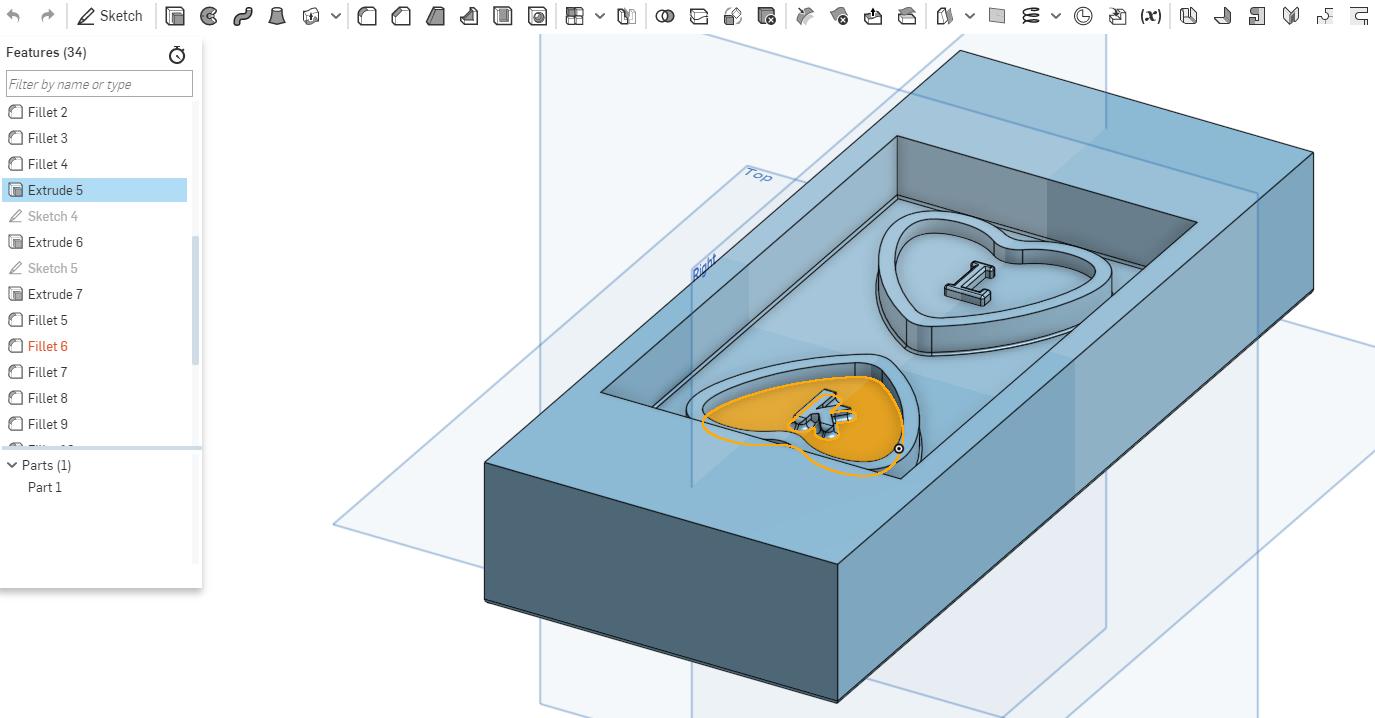Select the red errored Fillet 6 feature
Screen dimensions: 1375x718
click(x=95, y=346)
